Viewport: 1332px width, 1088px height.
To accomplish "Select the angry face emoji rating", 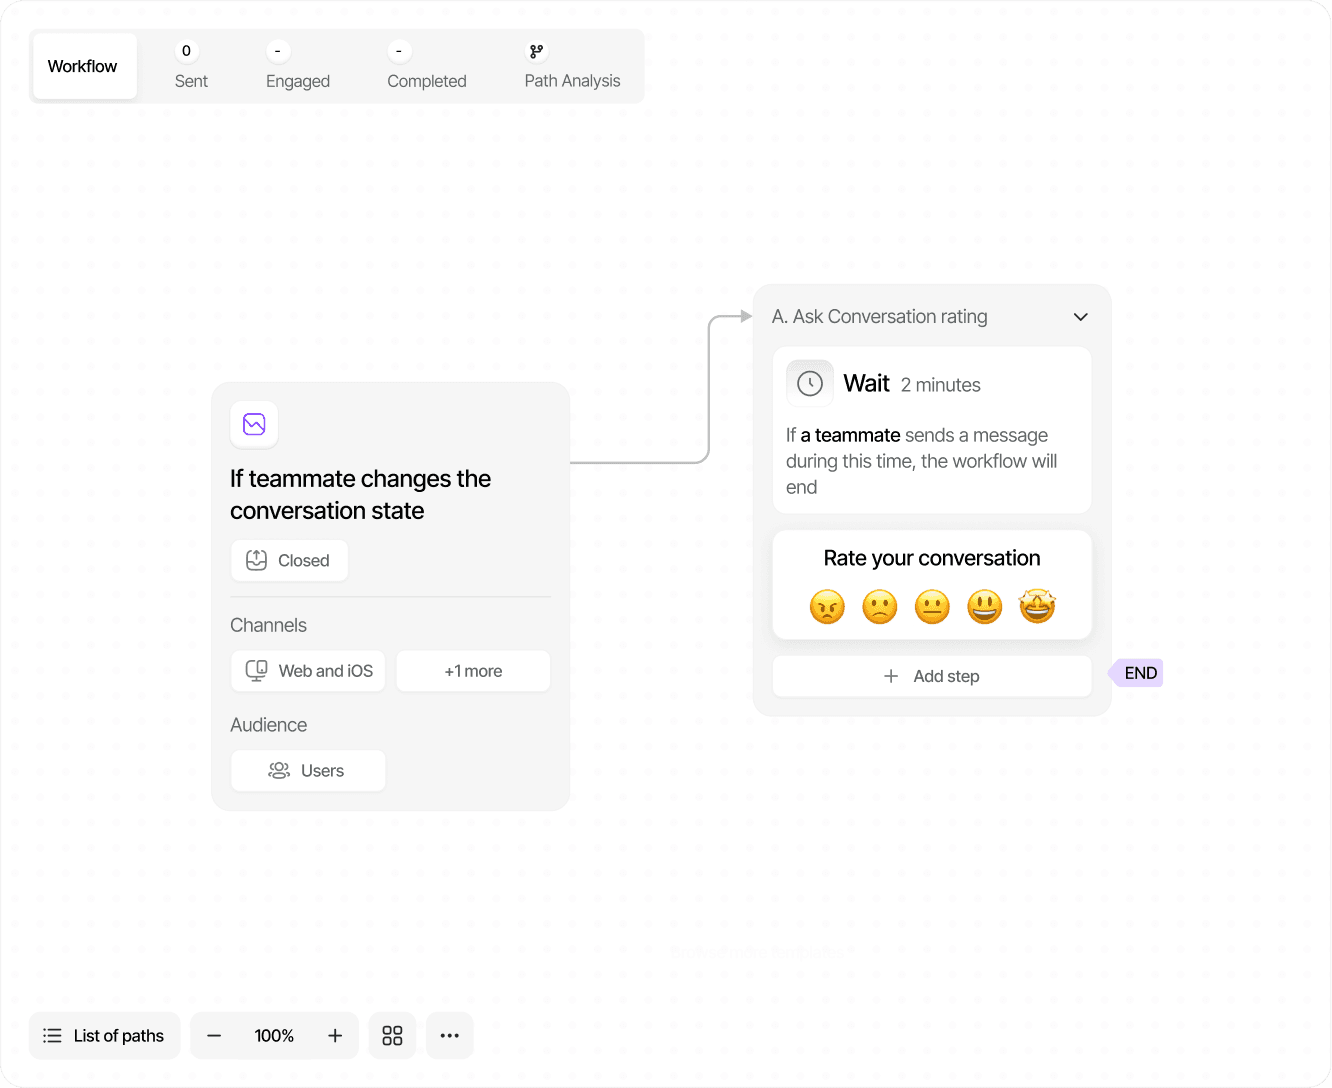I will tap(827, 607).
